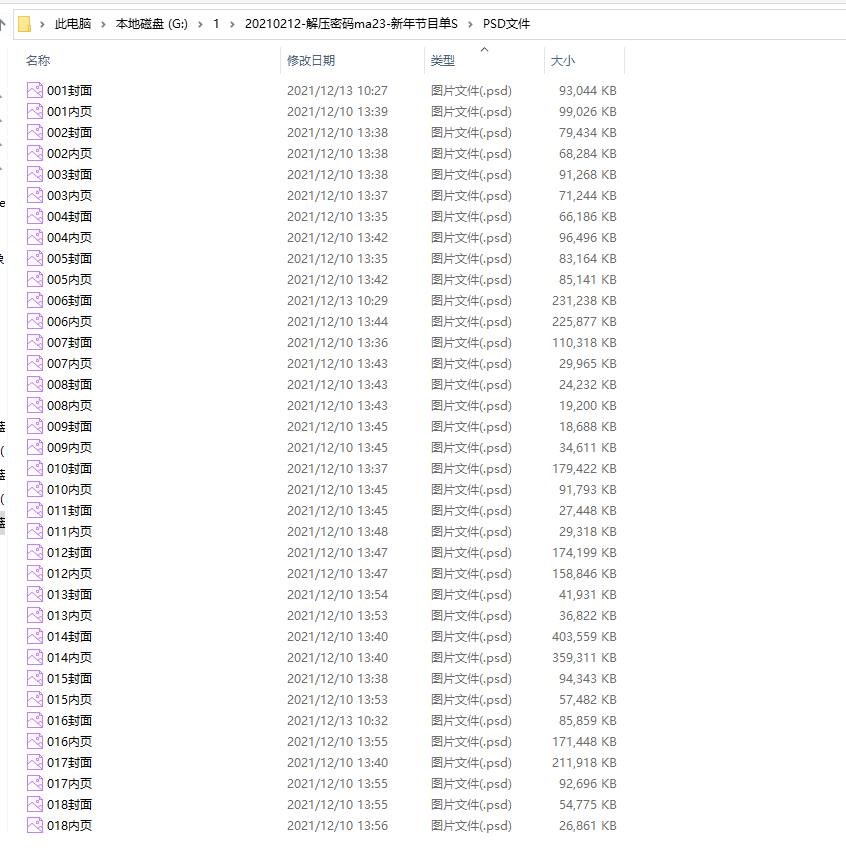Click the file icon of 011内页
Viewport: 846px width, 850px height.
point(35,531)
